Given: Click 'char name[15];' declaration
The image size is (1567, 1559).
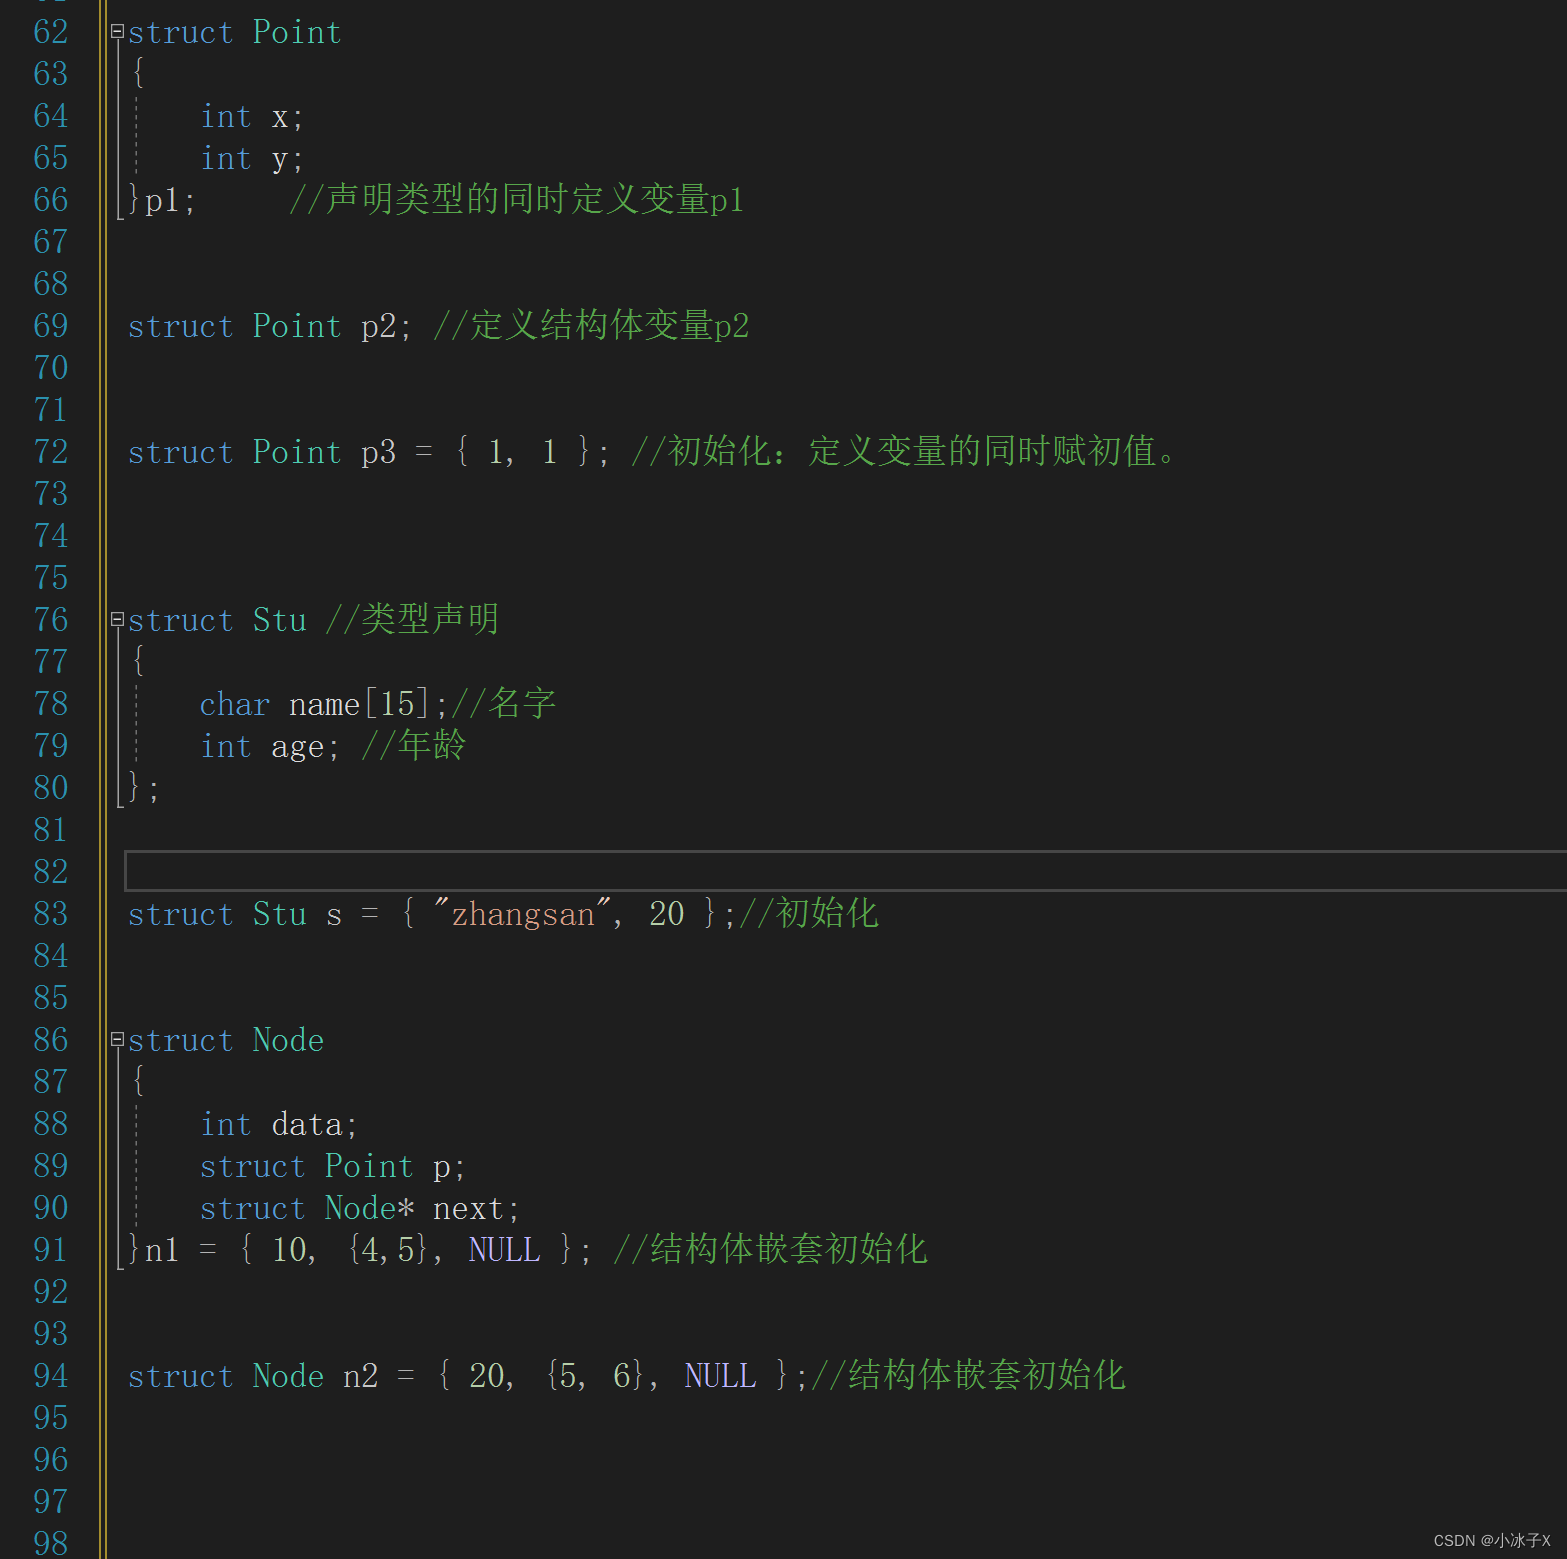Looking at the screenshot, I should tap(324, 705).
